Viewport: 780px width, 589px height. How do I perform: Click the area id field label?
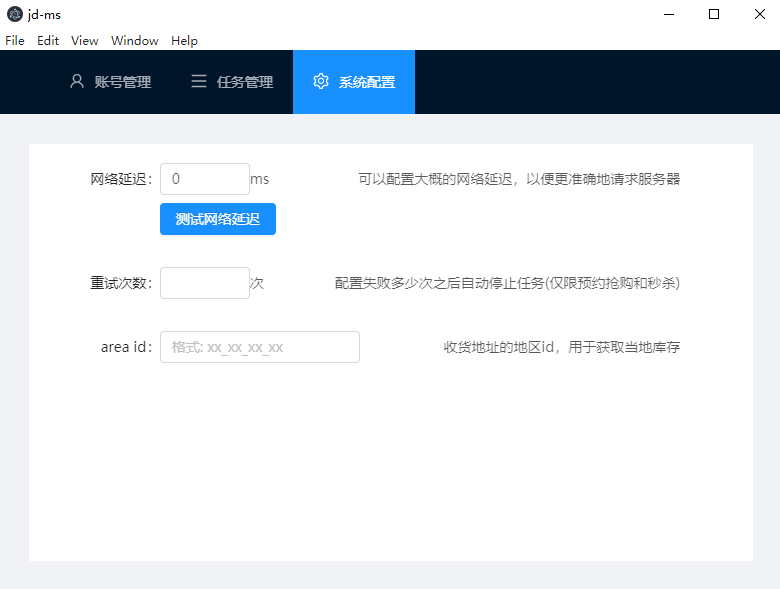point(125,347)
